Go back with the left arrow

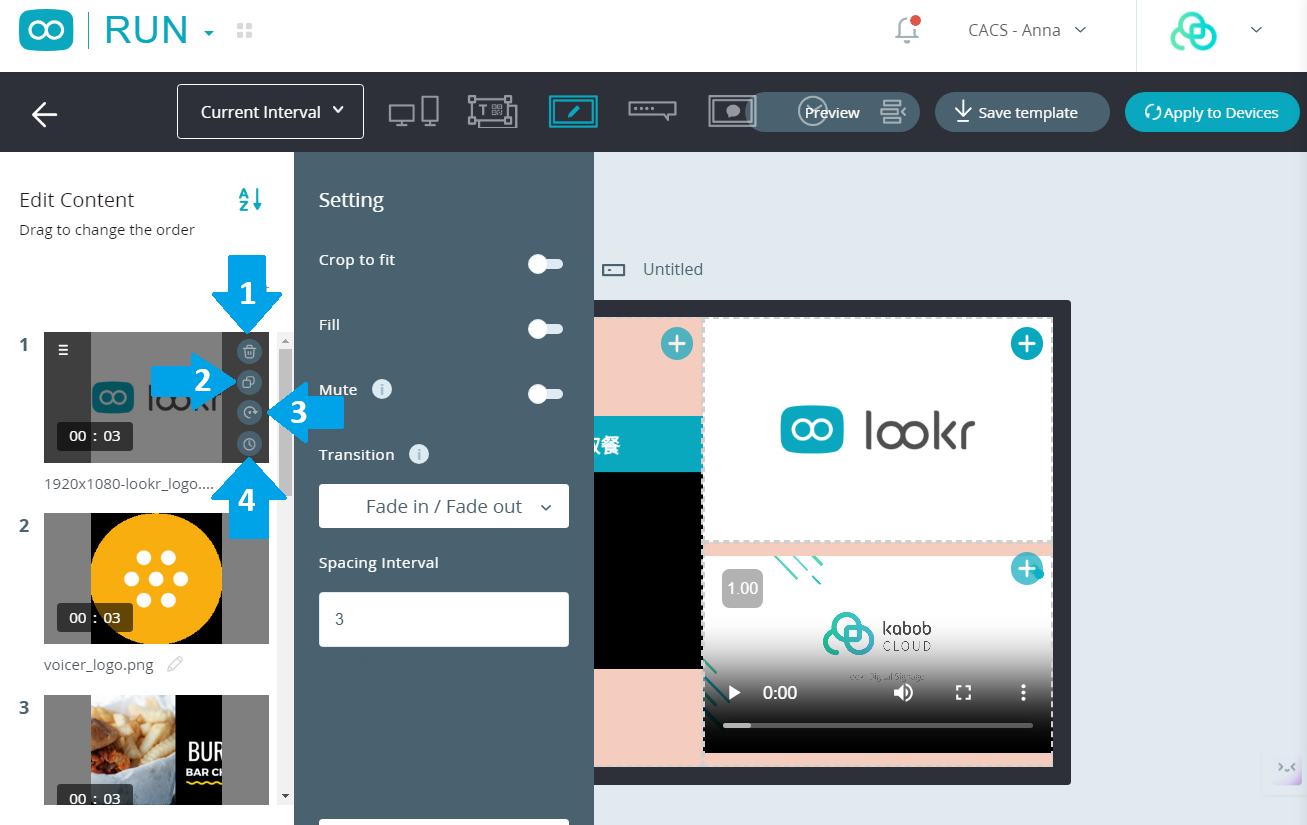[44, 114]
